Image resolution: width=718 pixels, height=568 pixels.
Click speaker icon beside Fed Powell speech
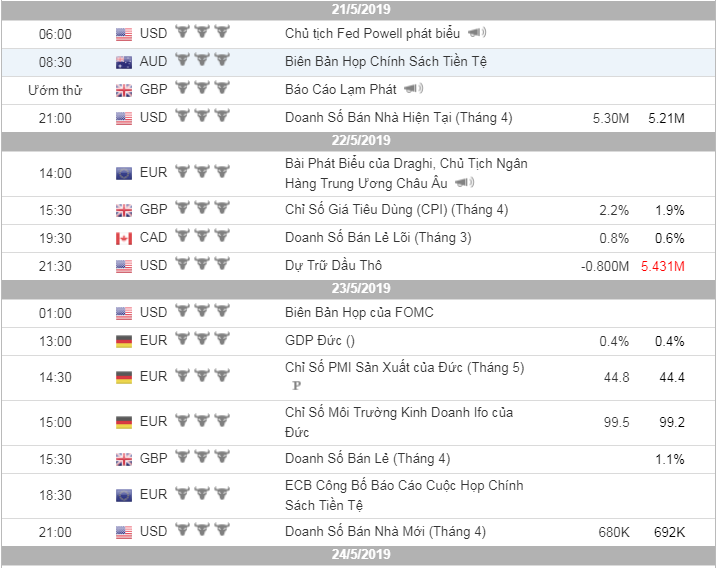click(475, 33)
